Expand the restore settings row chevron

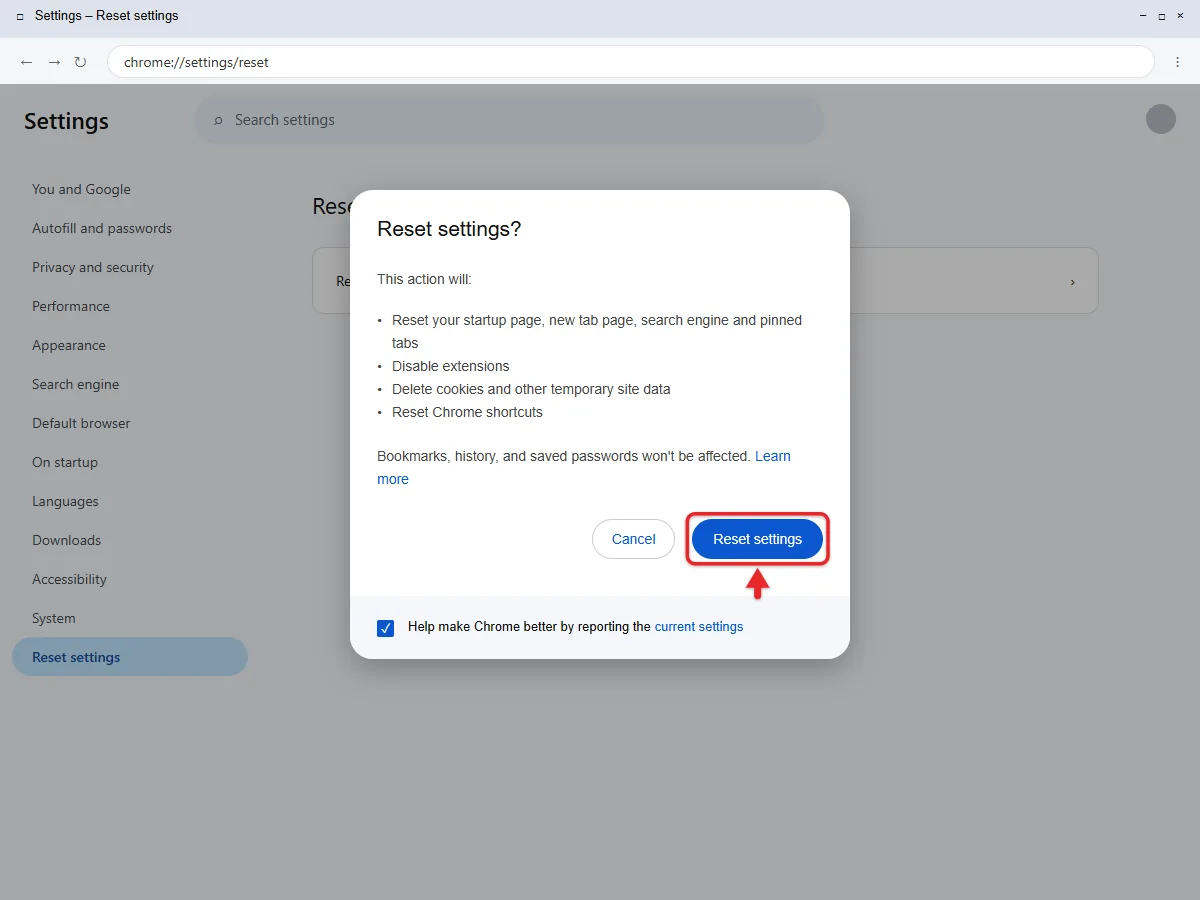click(1073, 282)
